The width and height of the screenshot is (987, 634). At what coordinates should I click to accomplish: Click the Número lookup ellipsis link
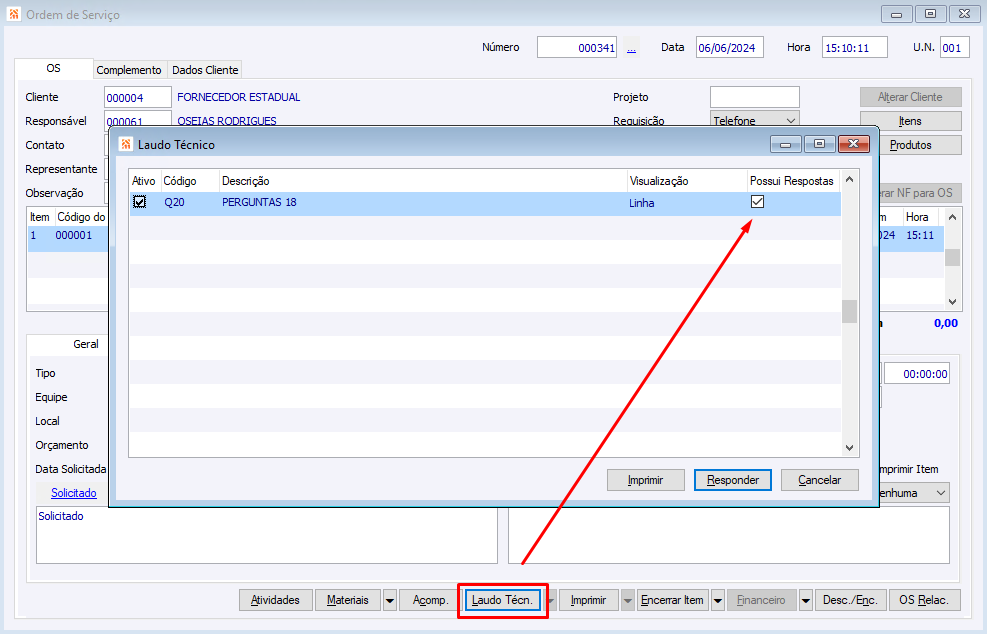[631, 48]
